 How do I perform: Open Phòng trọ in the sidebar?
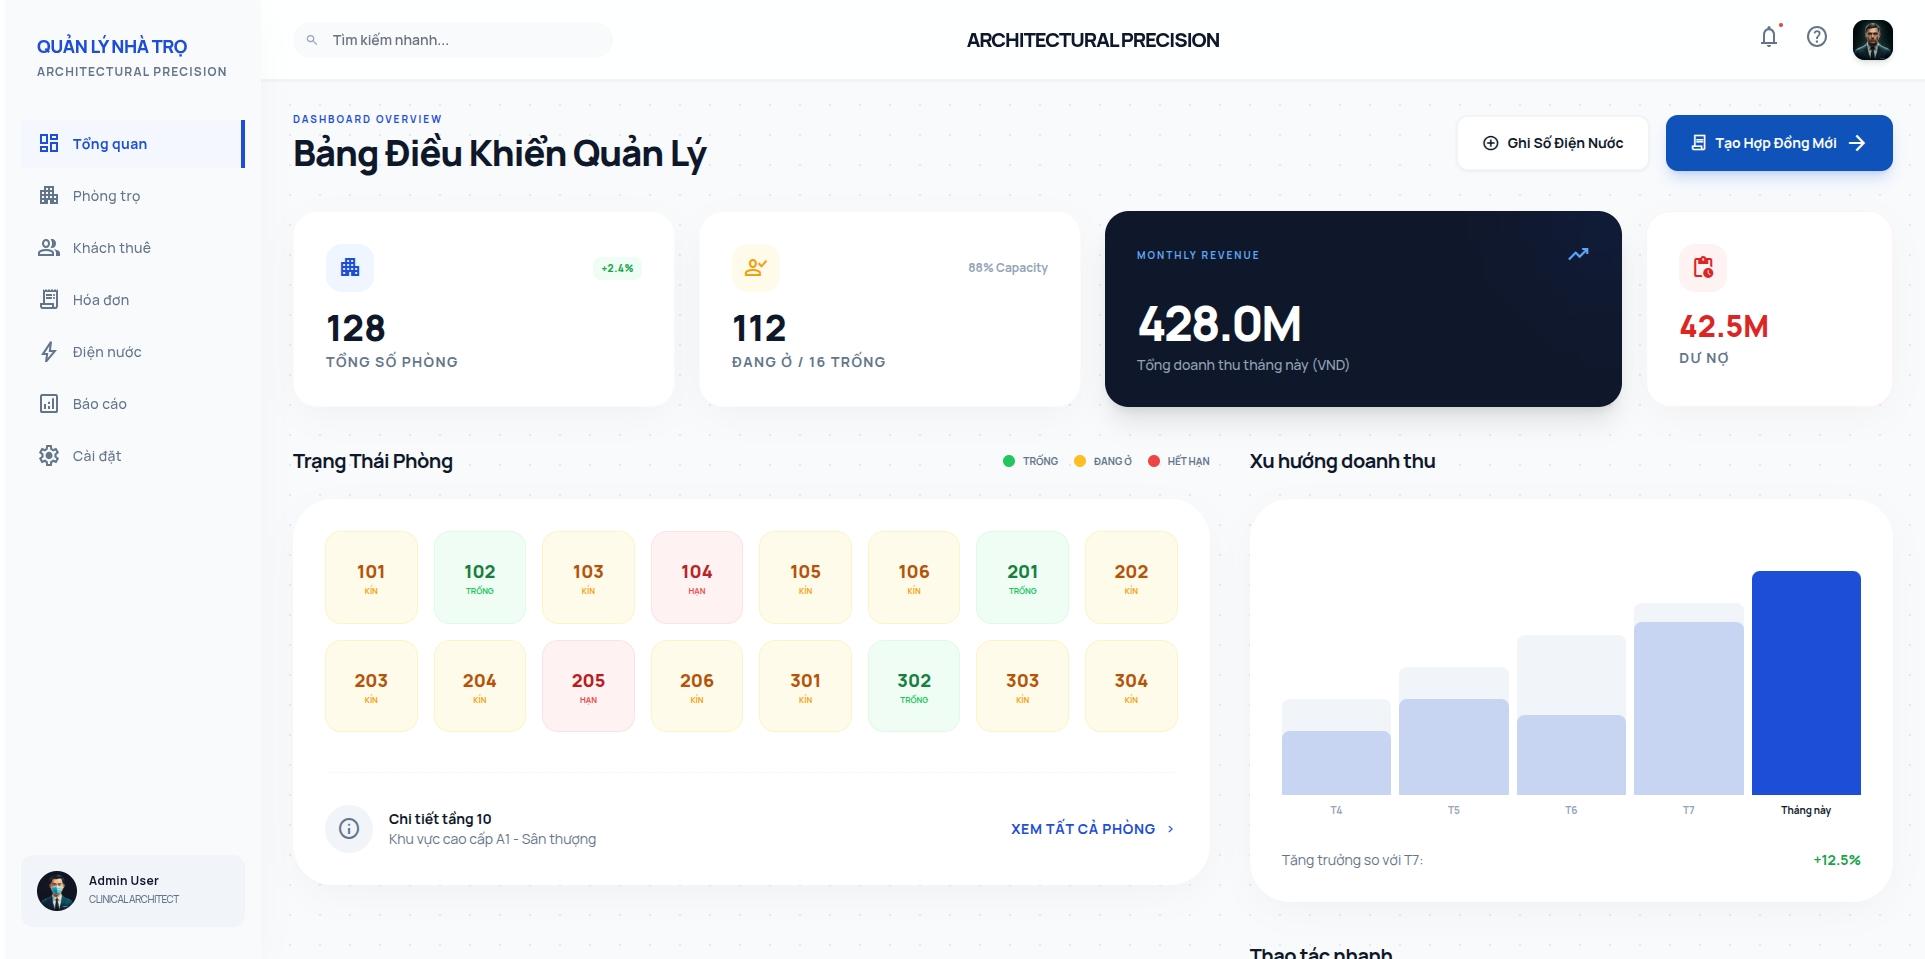(x=106, y=196)
